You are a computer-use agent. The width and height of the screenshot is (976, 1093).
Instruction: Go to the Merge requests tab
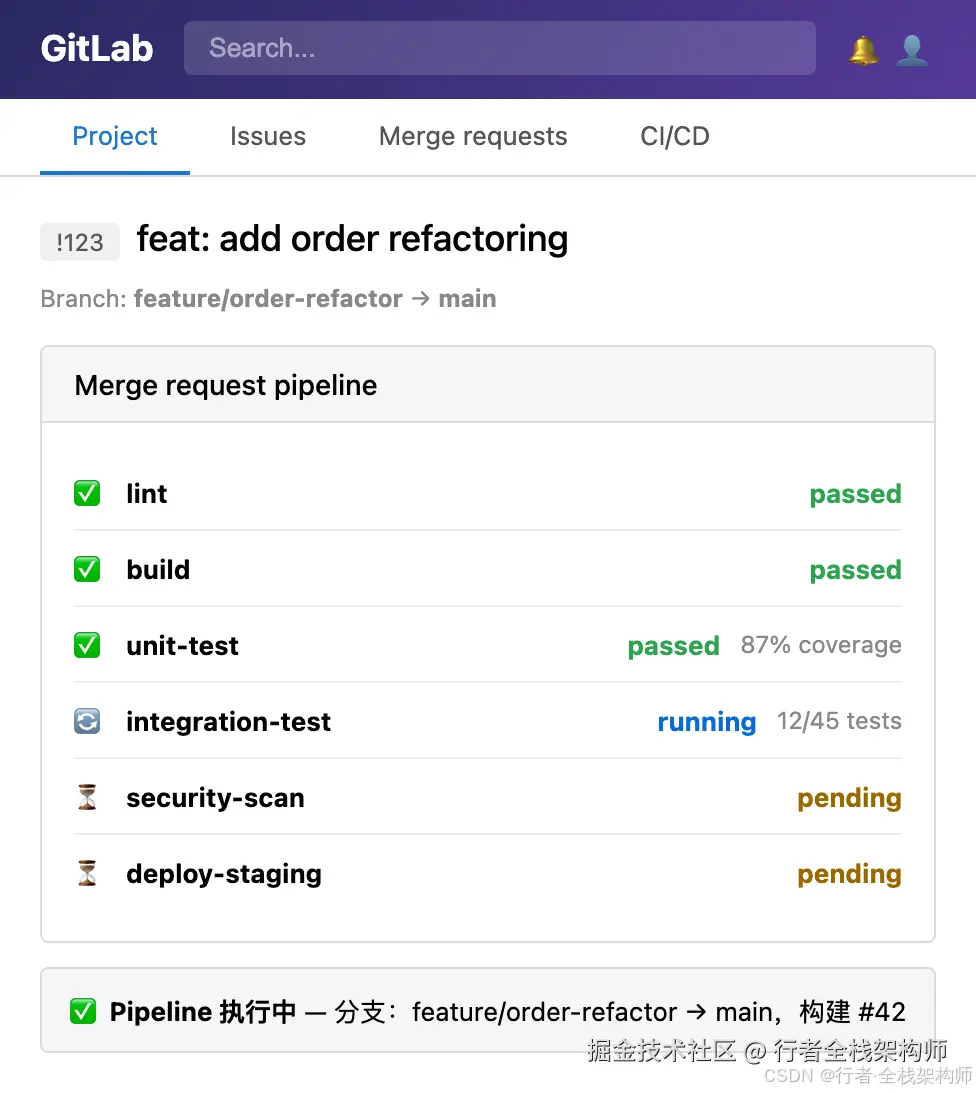tap(473, 136)
